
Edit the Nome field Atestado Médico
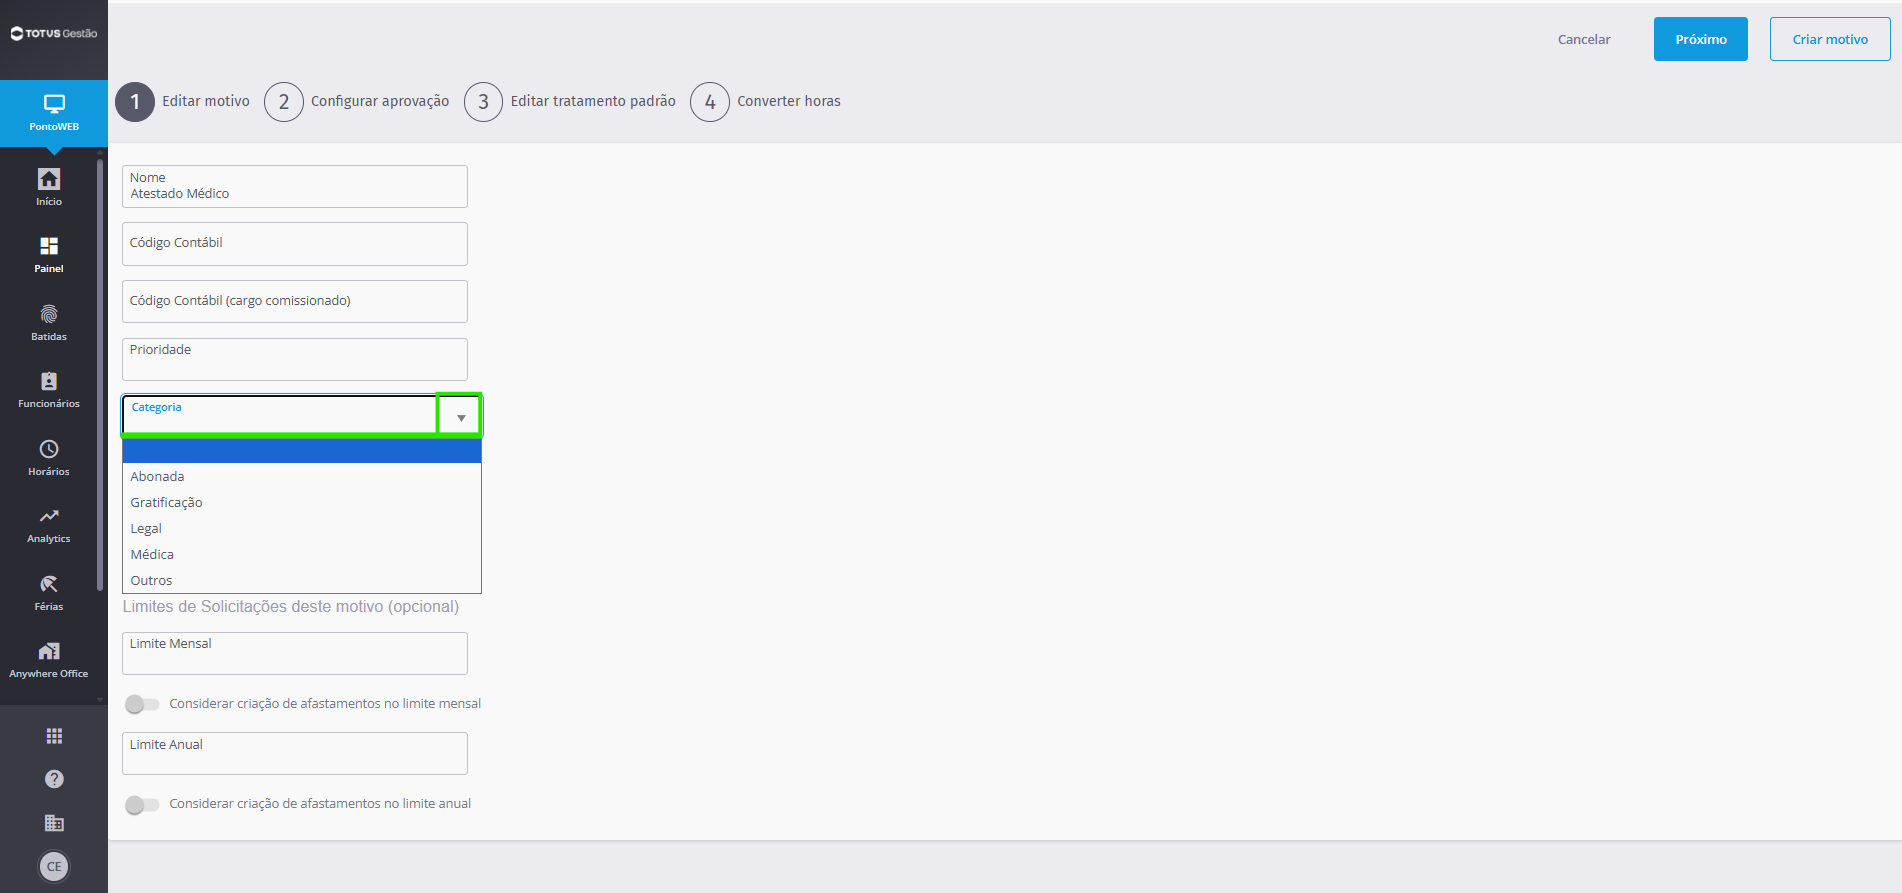295,186
